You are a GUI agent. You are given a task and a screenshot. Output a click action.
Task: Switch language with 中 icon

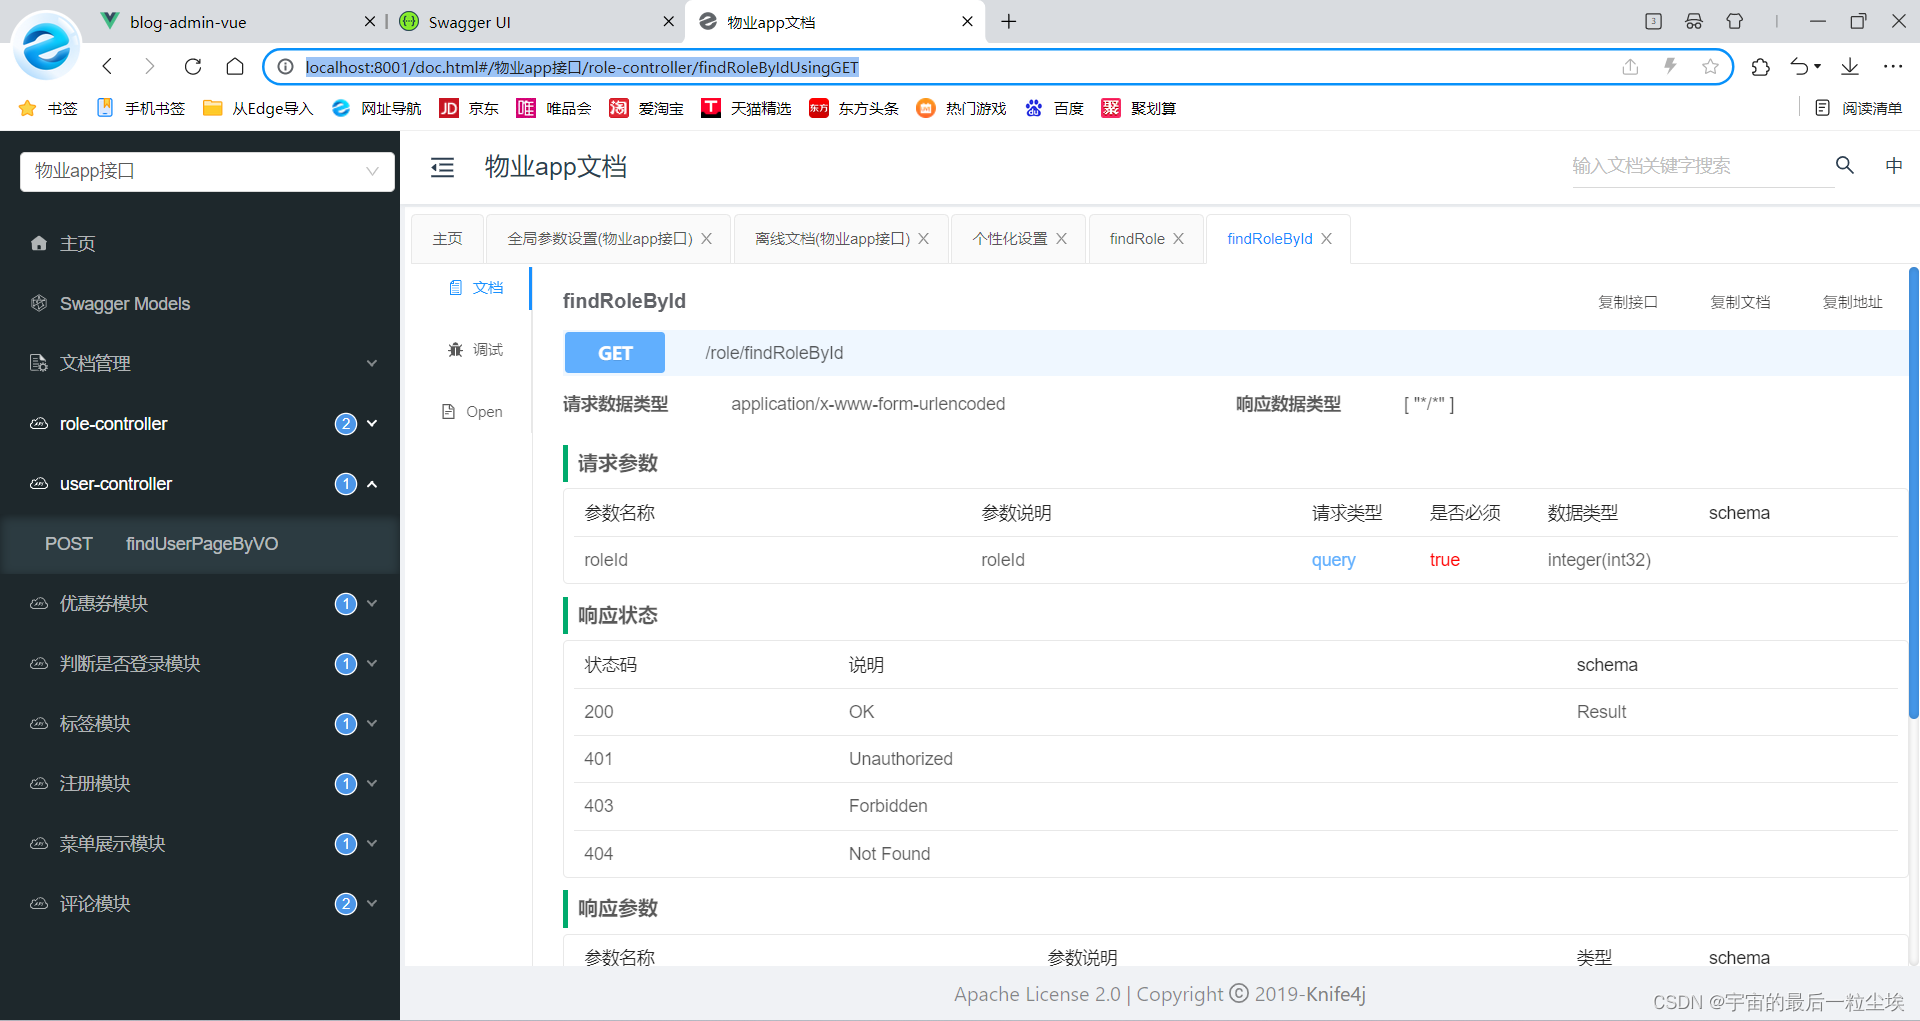tap(1894, 165)
